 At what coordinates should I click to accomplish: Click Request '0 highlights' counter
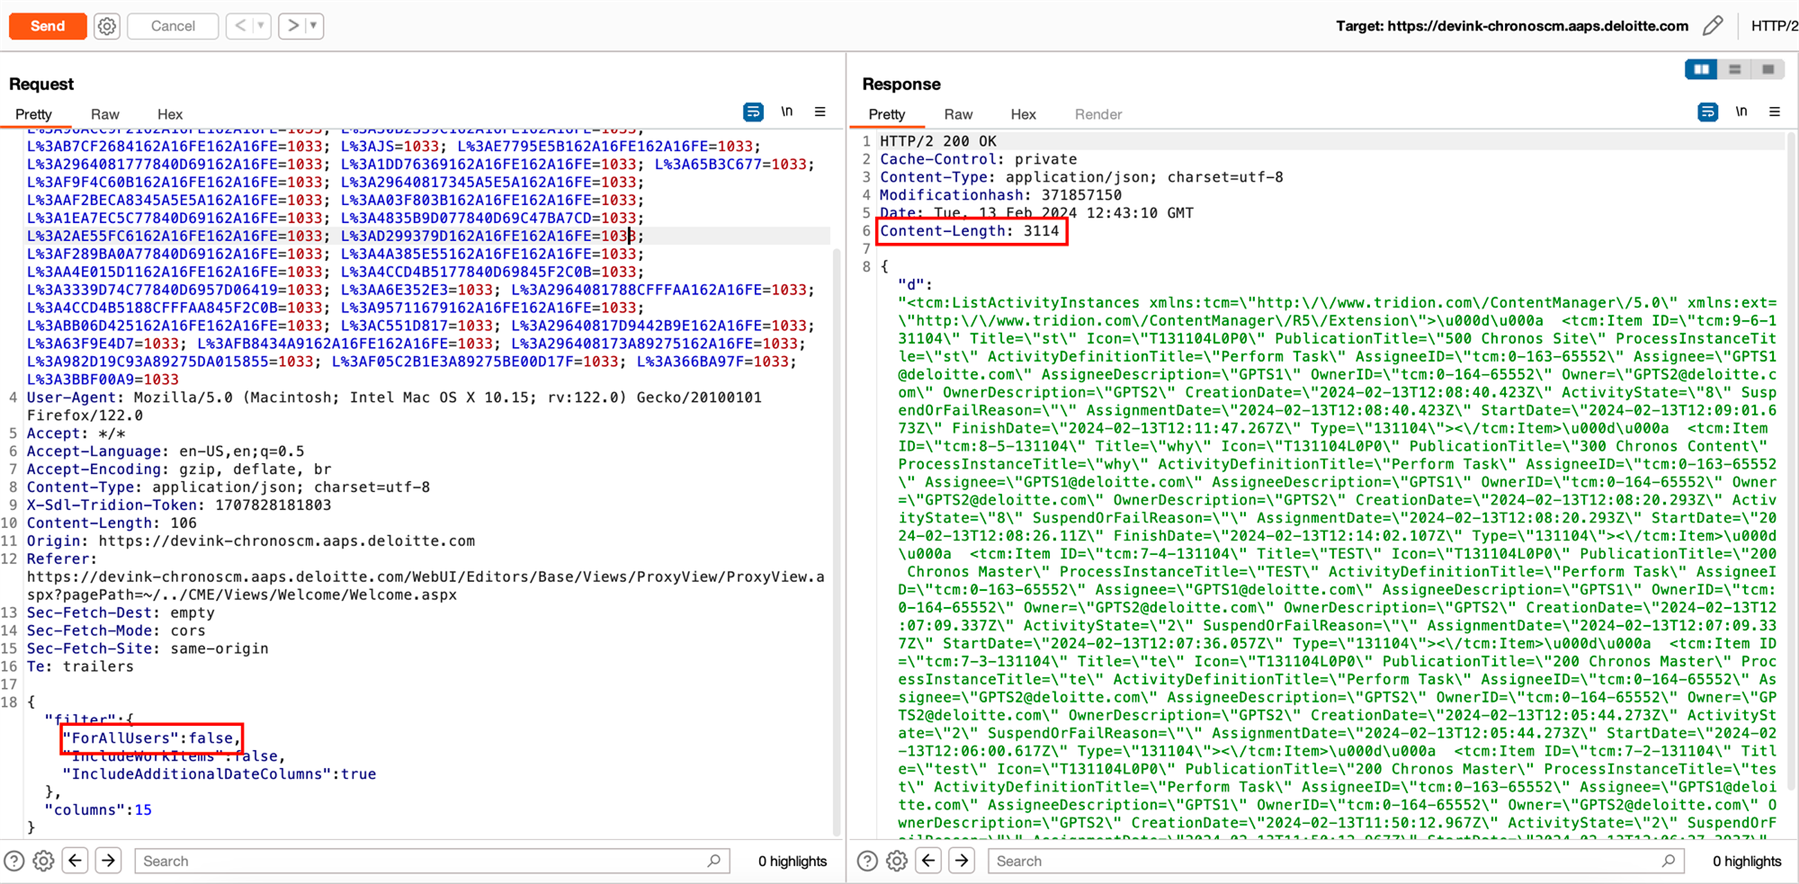[792, 861]
